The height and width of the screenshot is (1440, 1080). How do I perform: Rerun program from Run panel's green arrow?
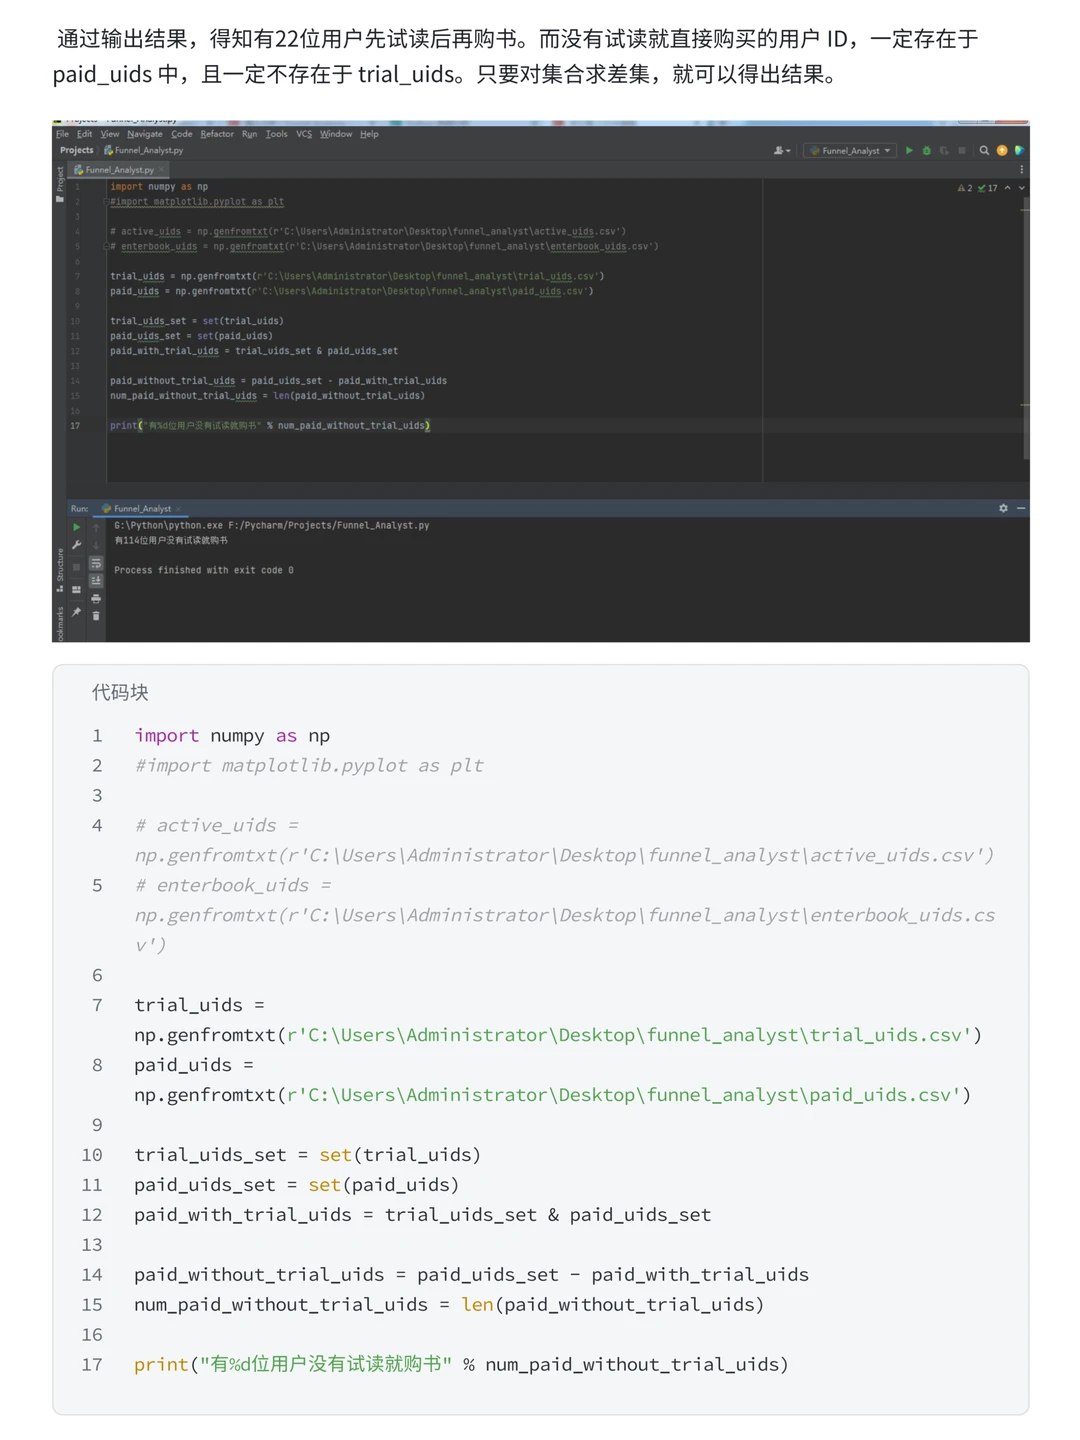pyautogui.click(x=76, y=526)
